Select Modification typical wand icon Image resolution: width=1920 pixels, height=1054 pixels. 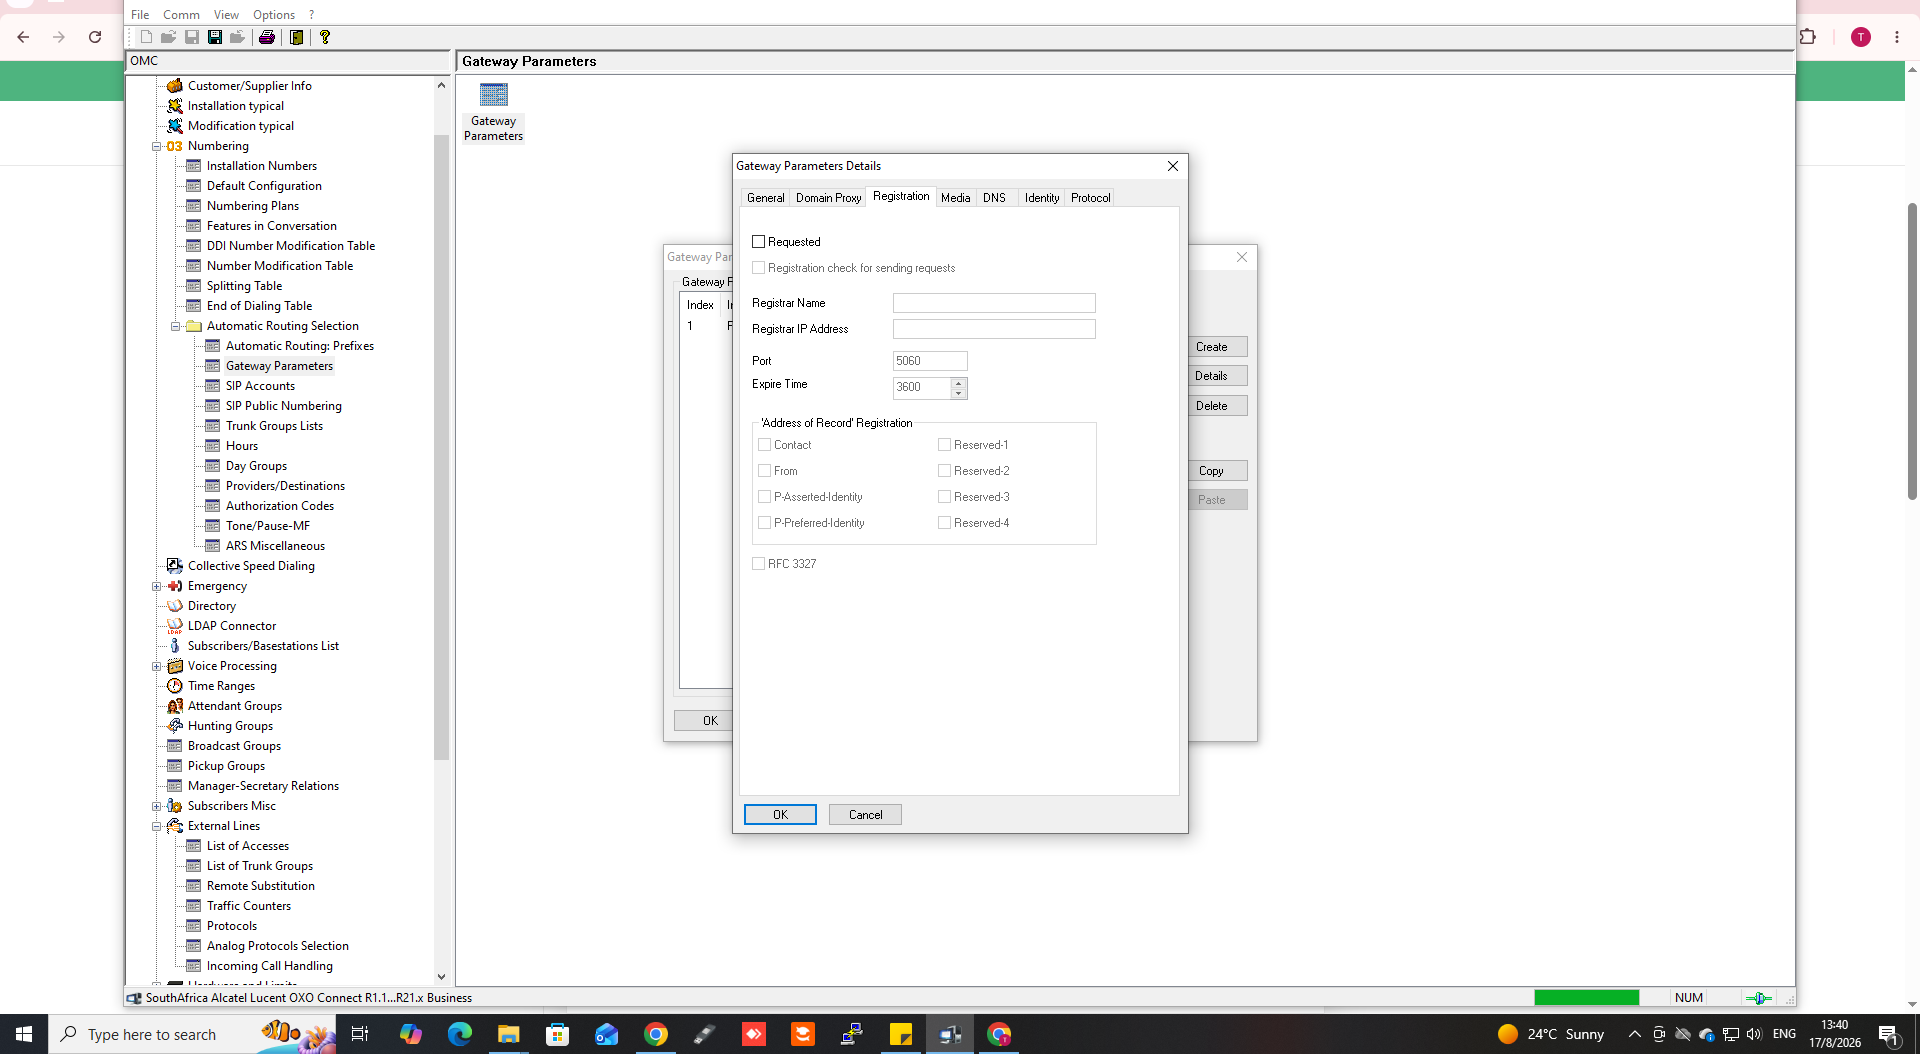(x=175, y=126)
